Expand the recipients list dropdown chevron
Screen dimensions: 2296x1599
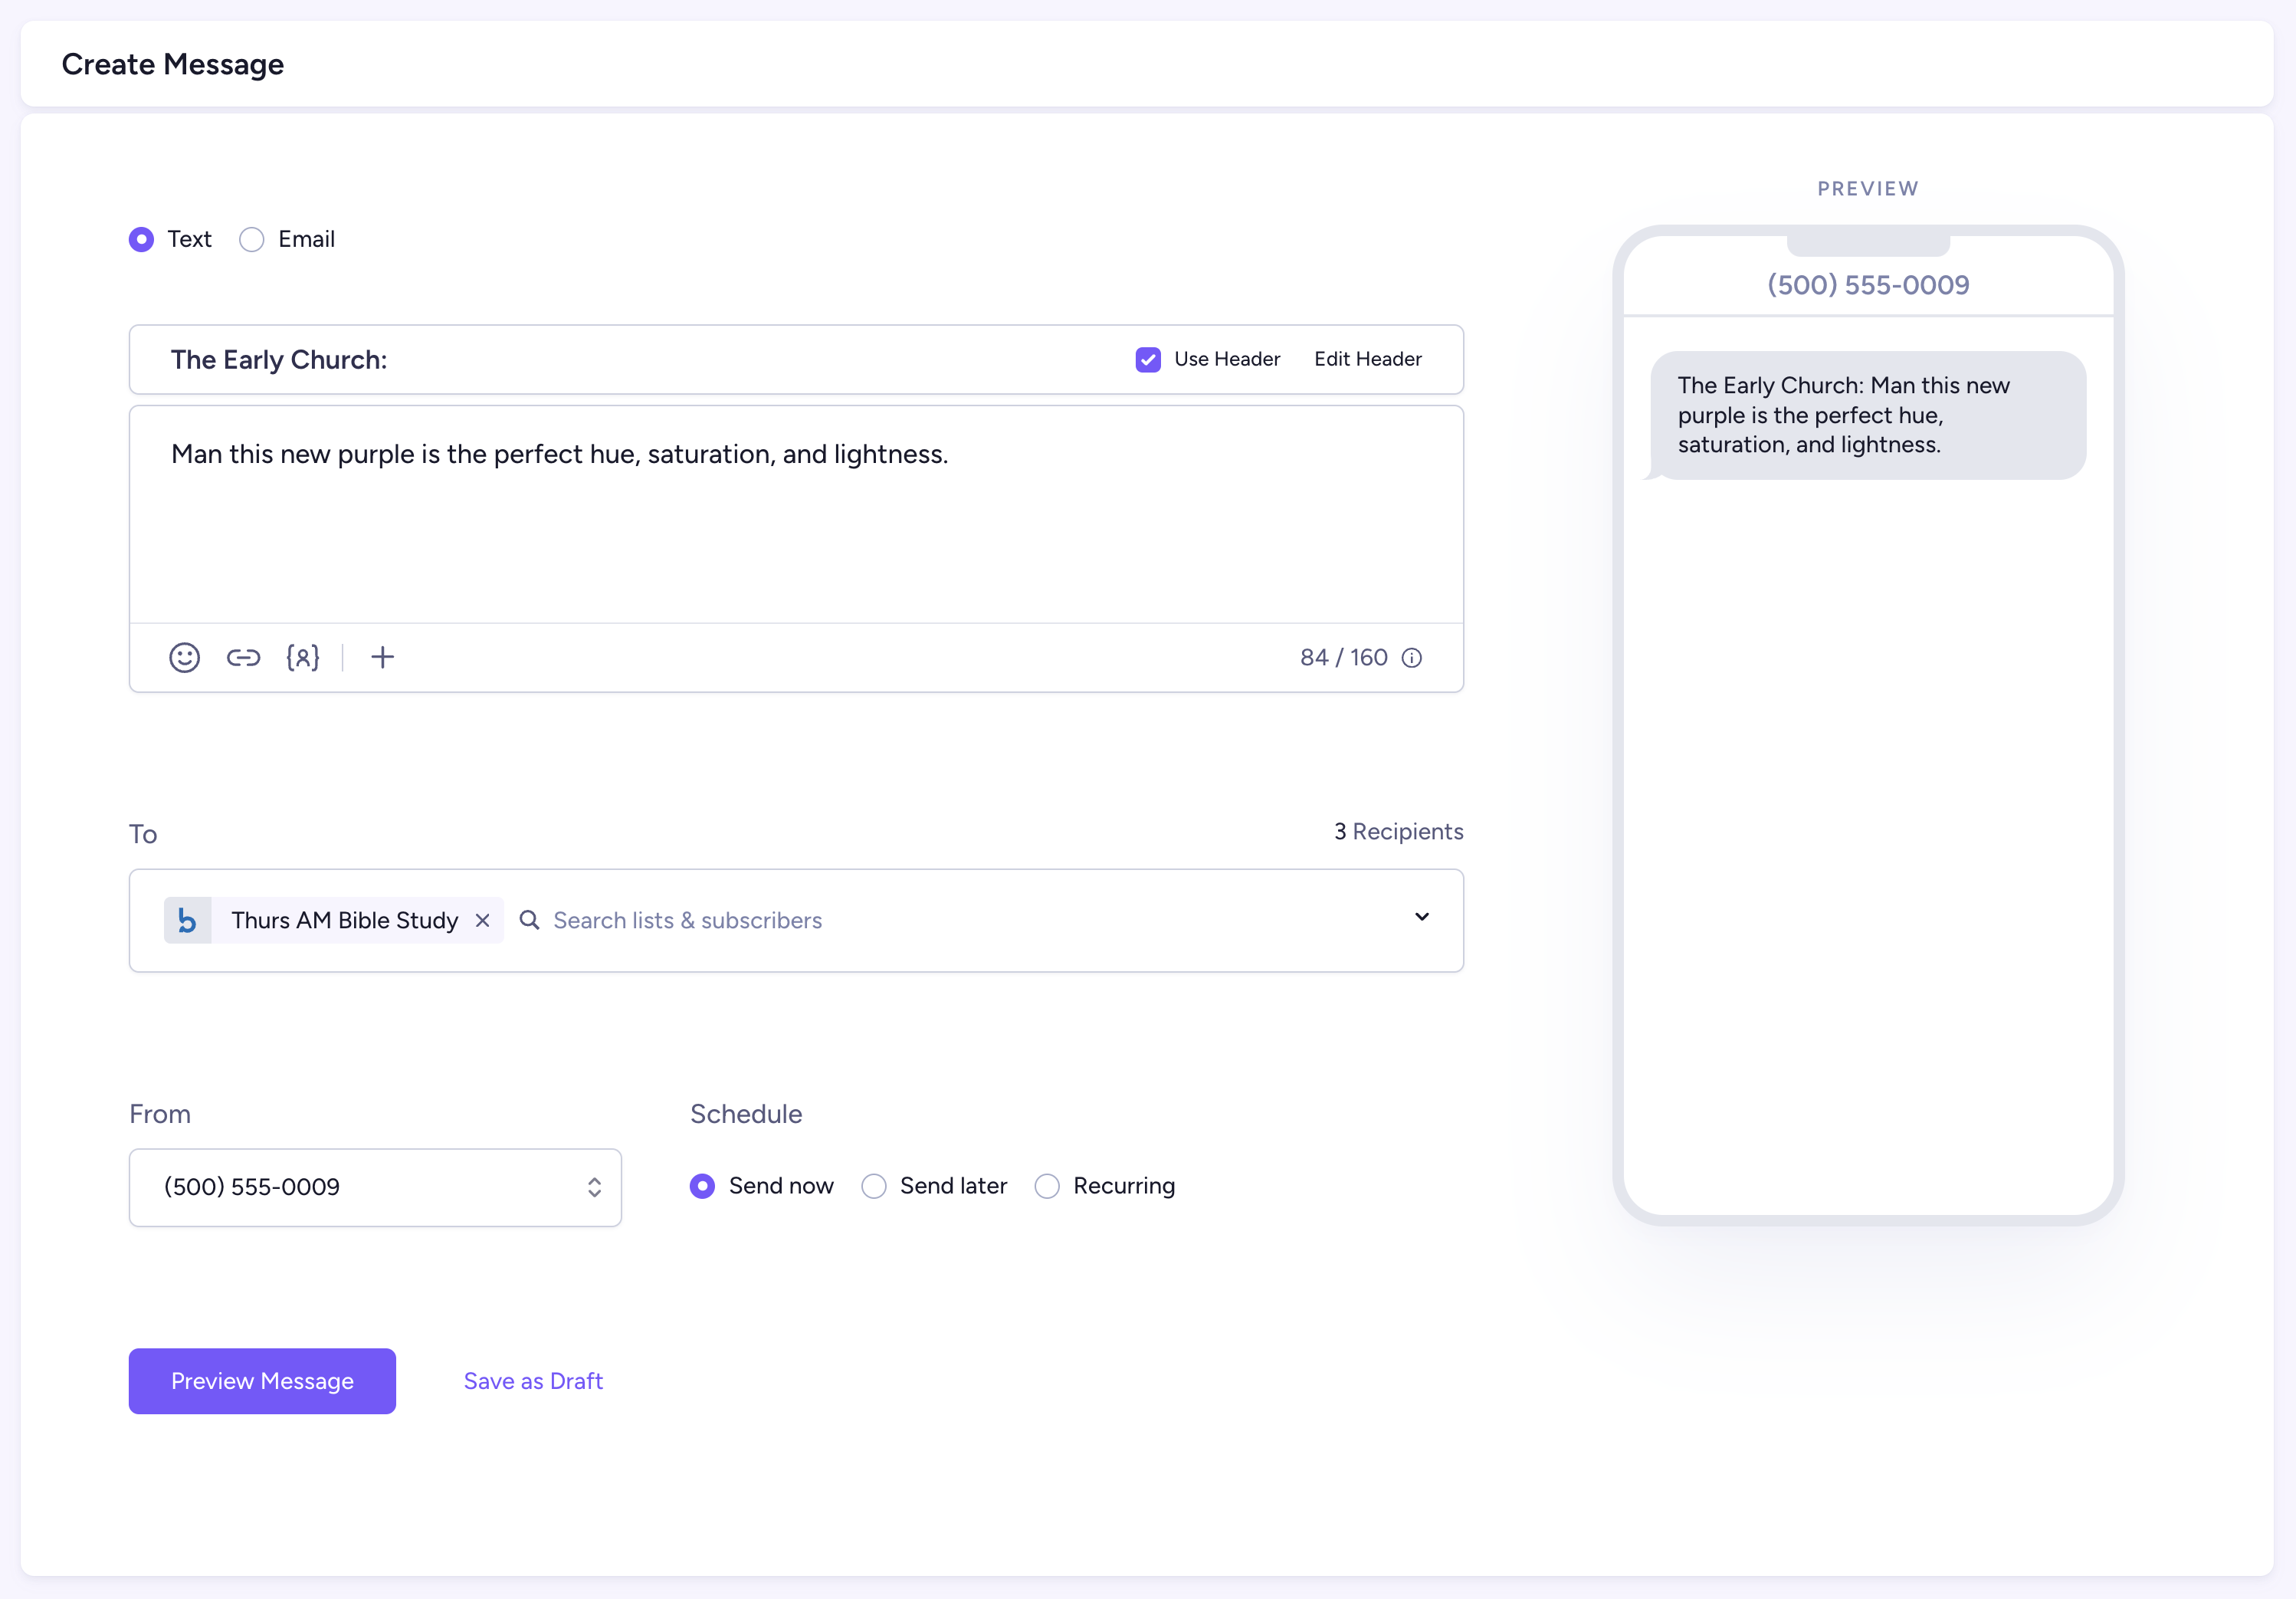tap(1421, 917)
